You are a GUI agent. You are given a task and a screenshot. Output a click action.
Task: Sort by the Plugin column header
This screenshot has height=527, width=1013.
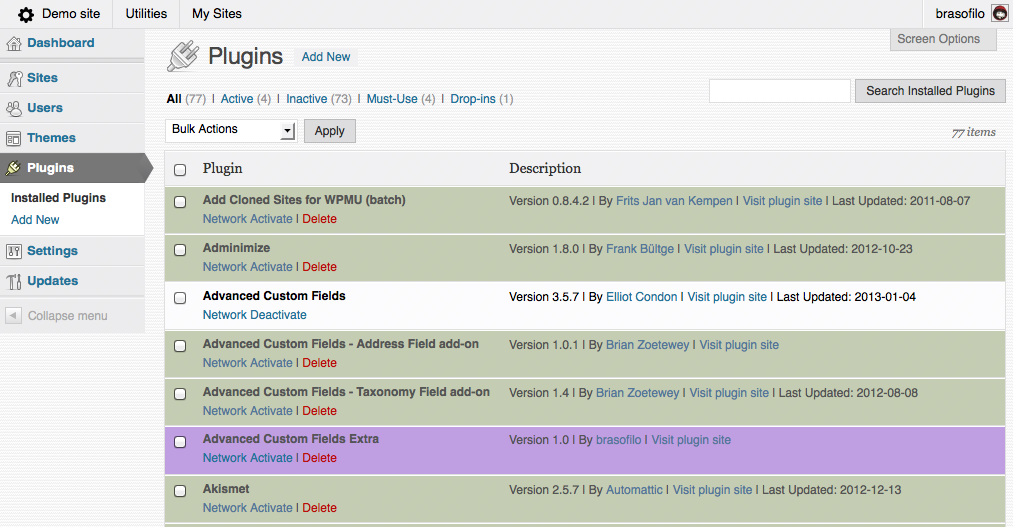coord(222,169)
